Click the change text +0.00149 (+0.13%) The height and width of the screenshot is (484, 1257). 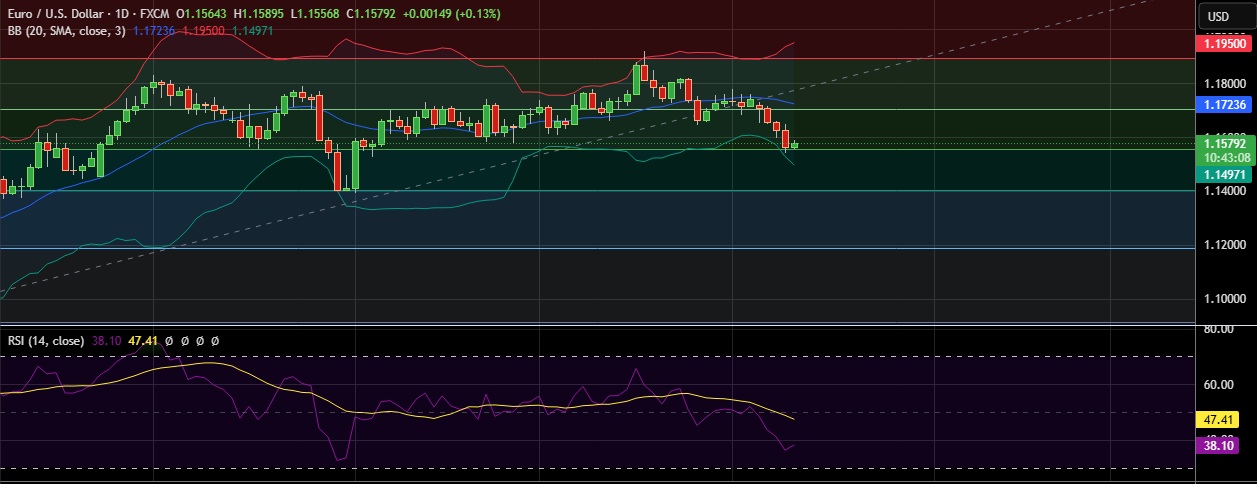pos(453,14)
